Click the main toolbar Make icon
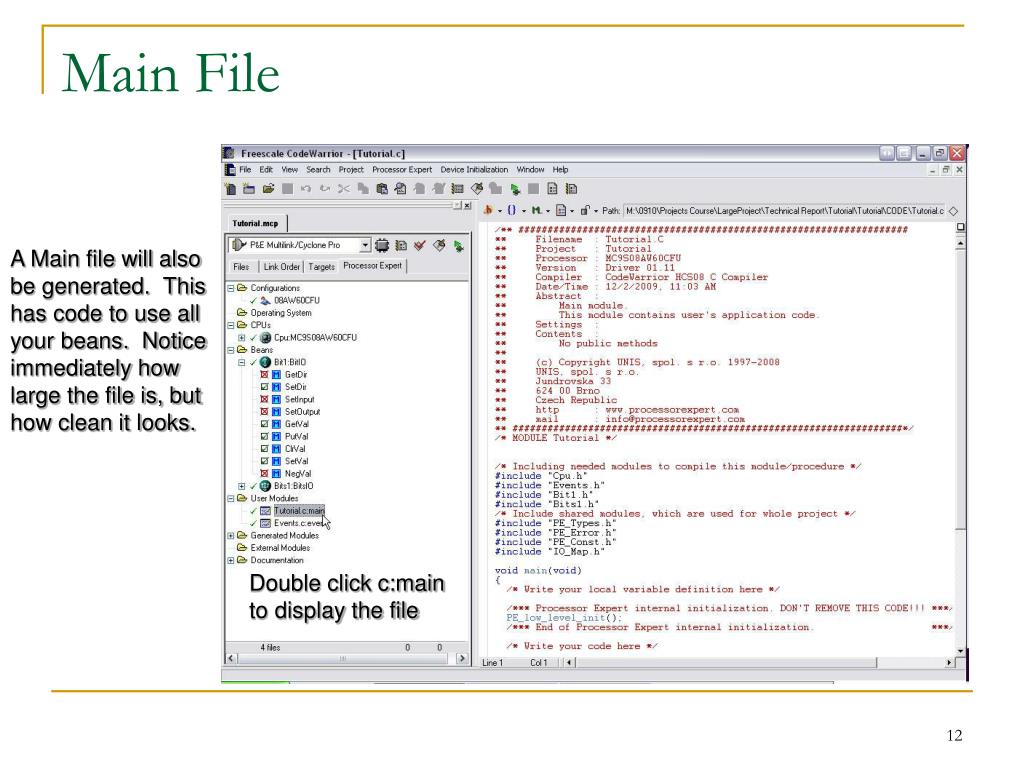Screen dimensions: 1024x768 477,189
